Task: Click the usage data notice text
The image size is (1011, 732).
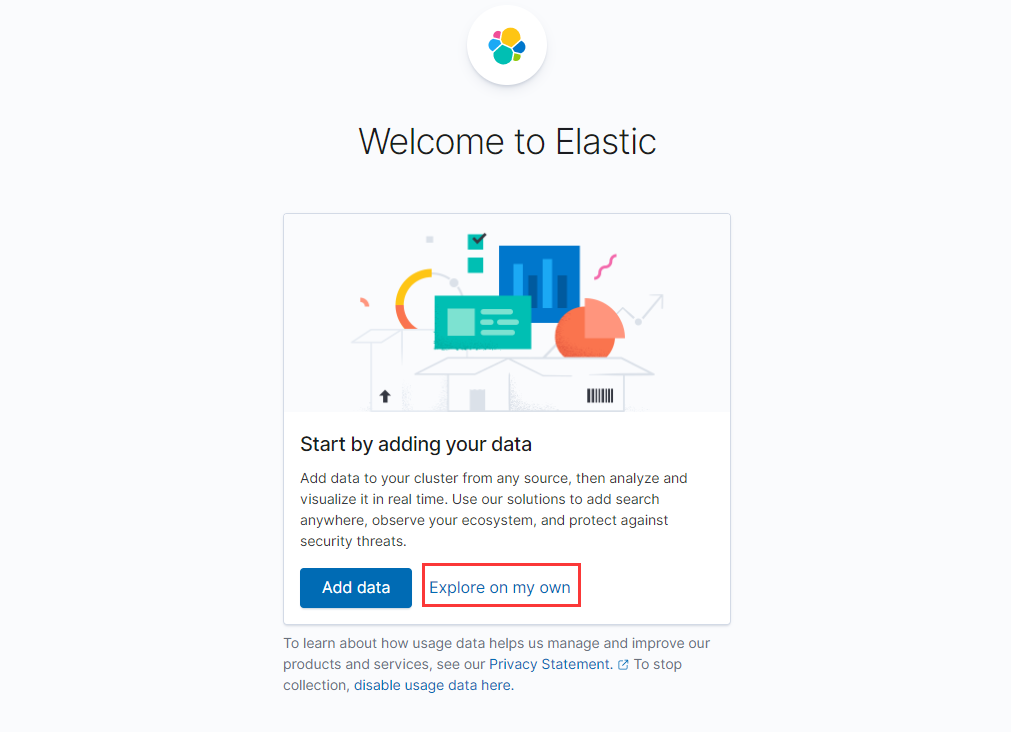Action: point(496,643)
